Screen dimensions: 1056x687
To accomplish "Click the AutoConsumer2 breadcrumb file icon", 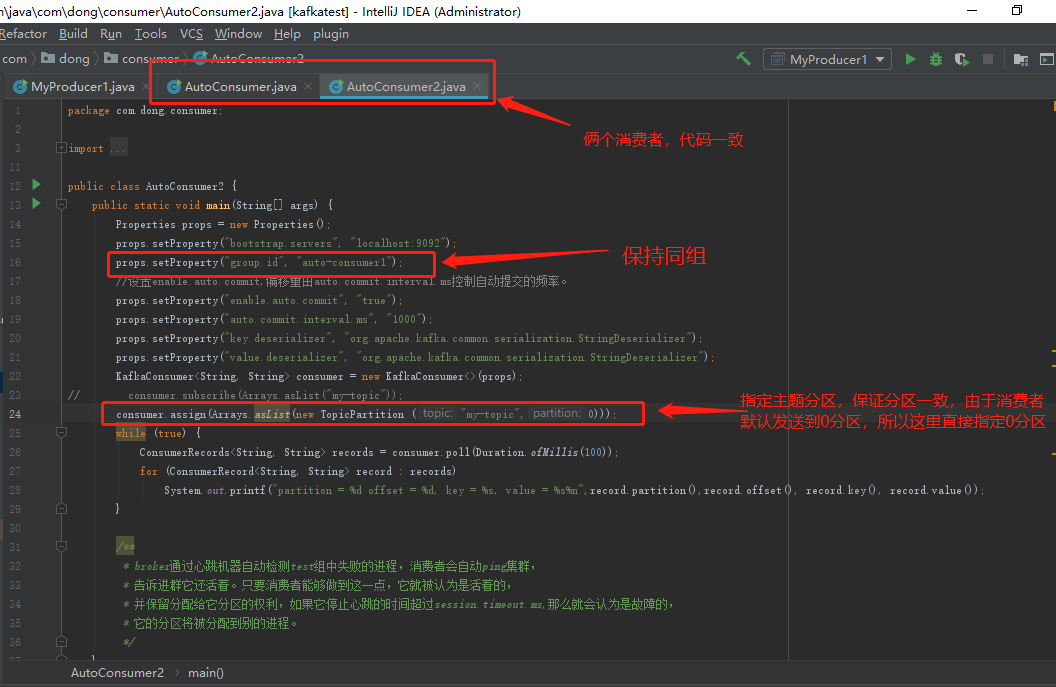I will click(x=201, y=59).
